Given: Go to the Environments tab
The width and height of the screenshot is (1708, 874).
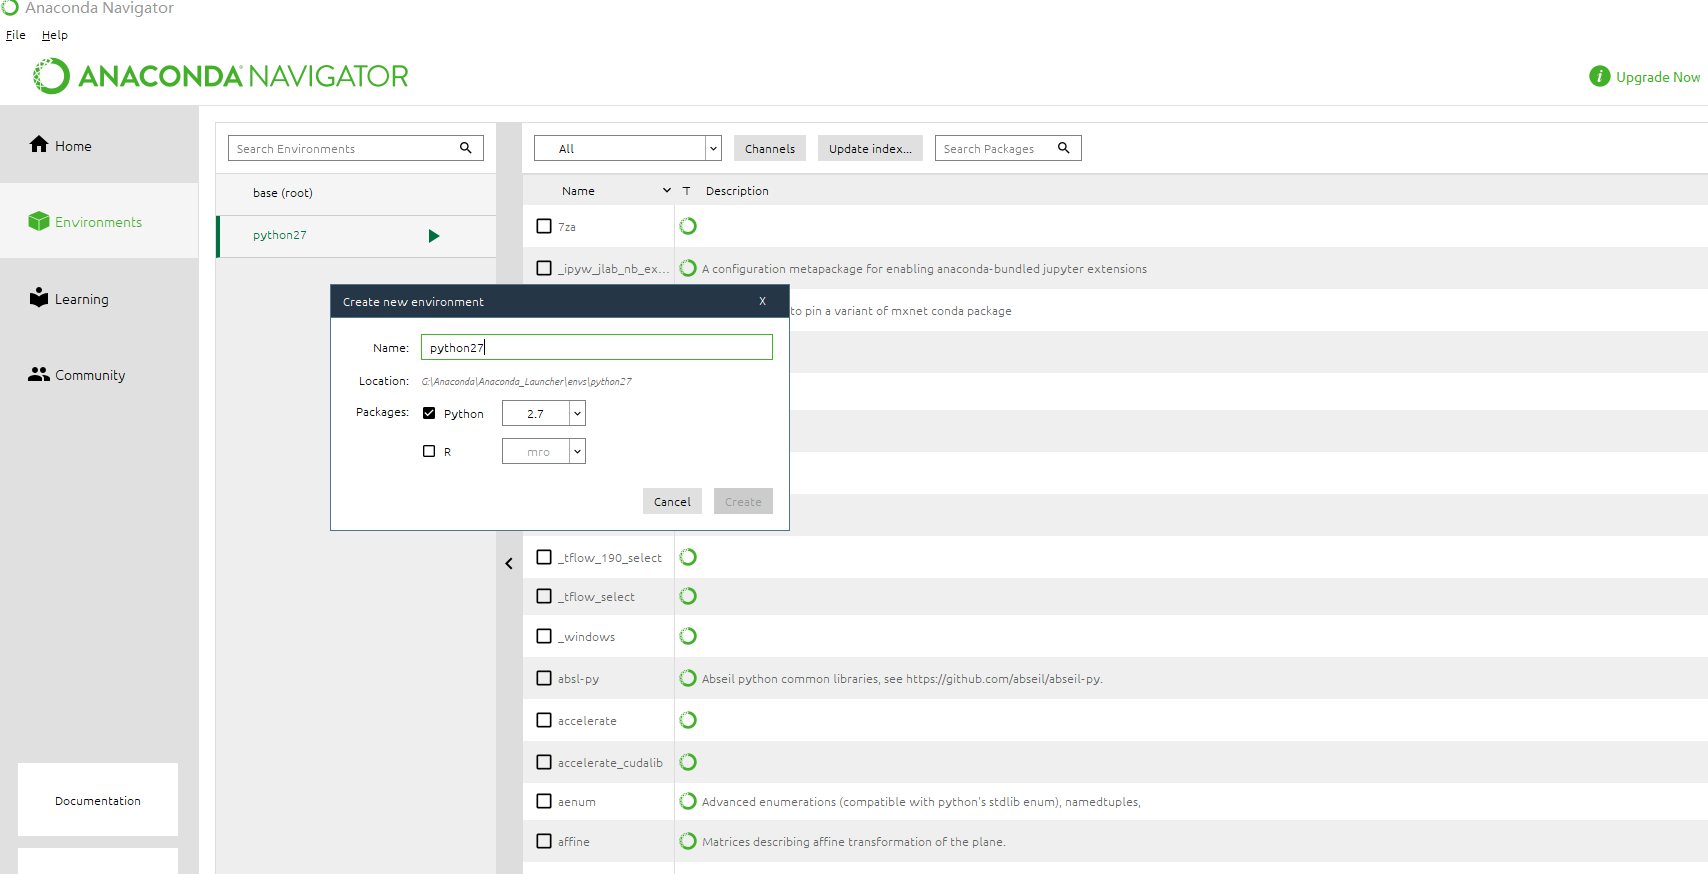Looking at the screenshot, I should coord(99,221).
